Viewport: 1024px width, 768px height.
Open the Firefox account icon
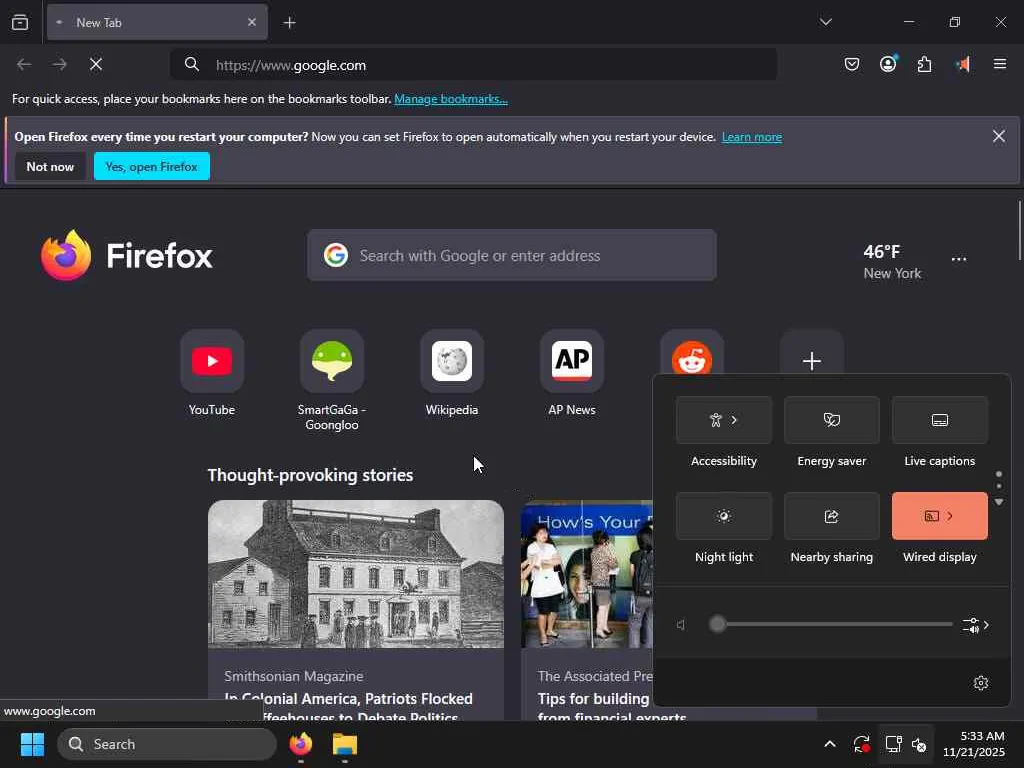(x=888, y=64)
